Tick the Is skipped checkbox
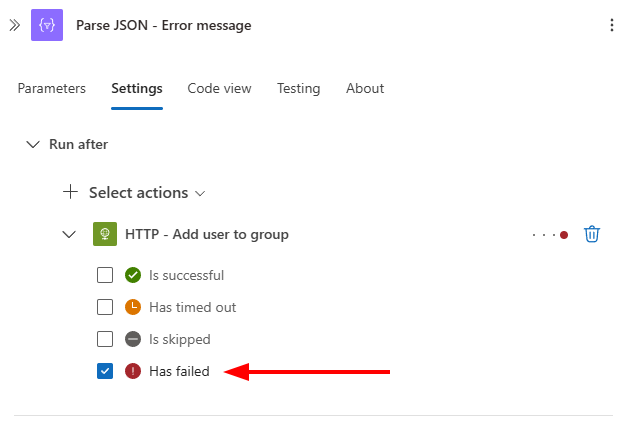 (x=105, y=339)
